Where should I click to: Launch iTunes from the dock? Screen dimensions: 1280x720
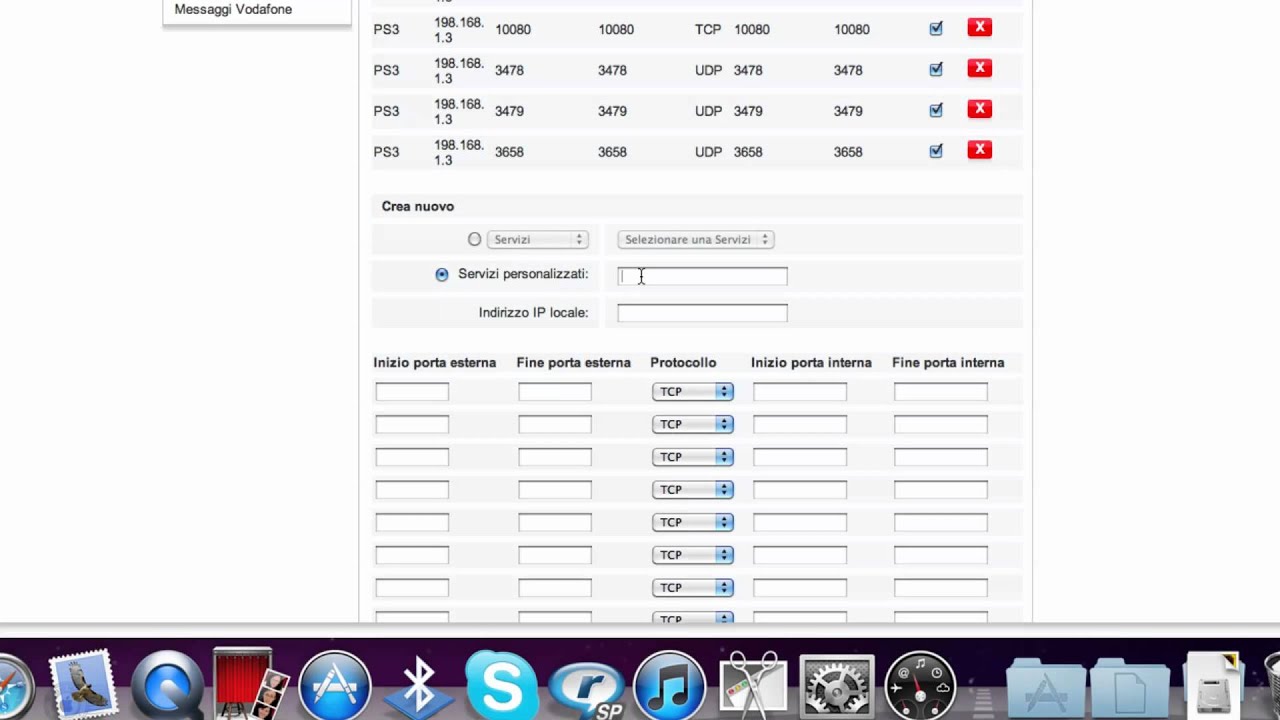click(x=669, y=686)
